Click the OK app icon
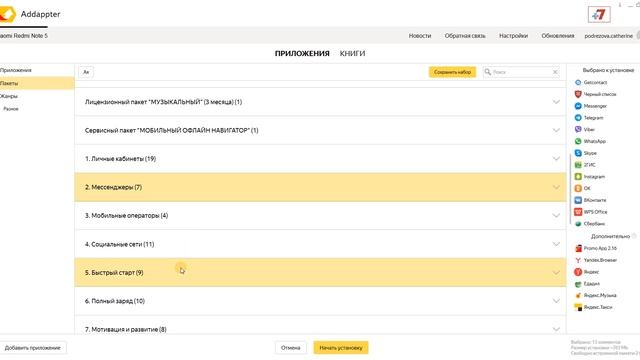The width and height of the screenshot is (640, 360). coord(578,188)
